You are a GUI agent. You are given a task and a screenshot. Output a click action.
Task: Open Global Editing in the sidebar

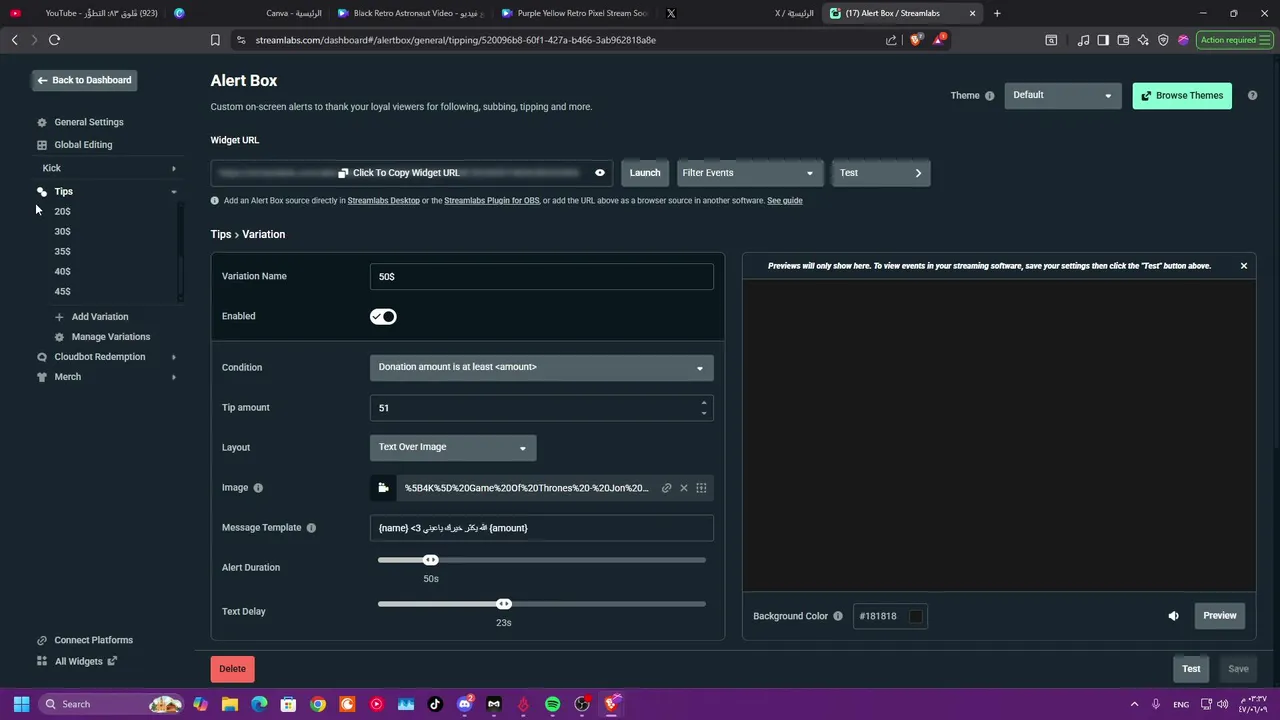click(x=83, y=145)
